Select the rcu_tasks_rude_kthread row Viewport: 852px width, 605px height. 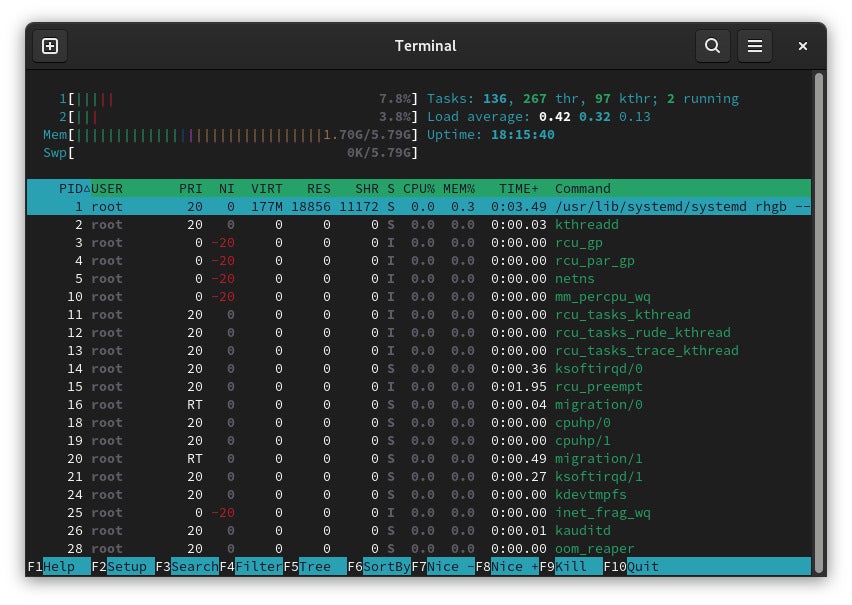[x=419, y=332]
